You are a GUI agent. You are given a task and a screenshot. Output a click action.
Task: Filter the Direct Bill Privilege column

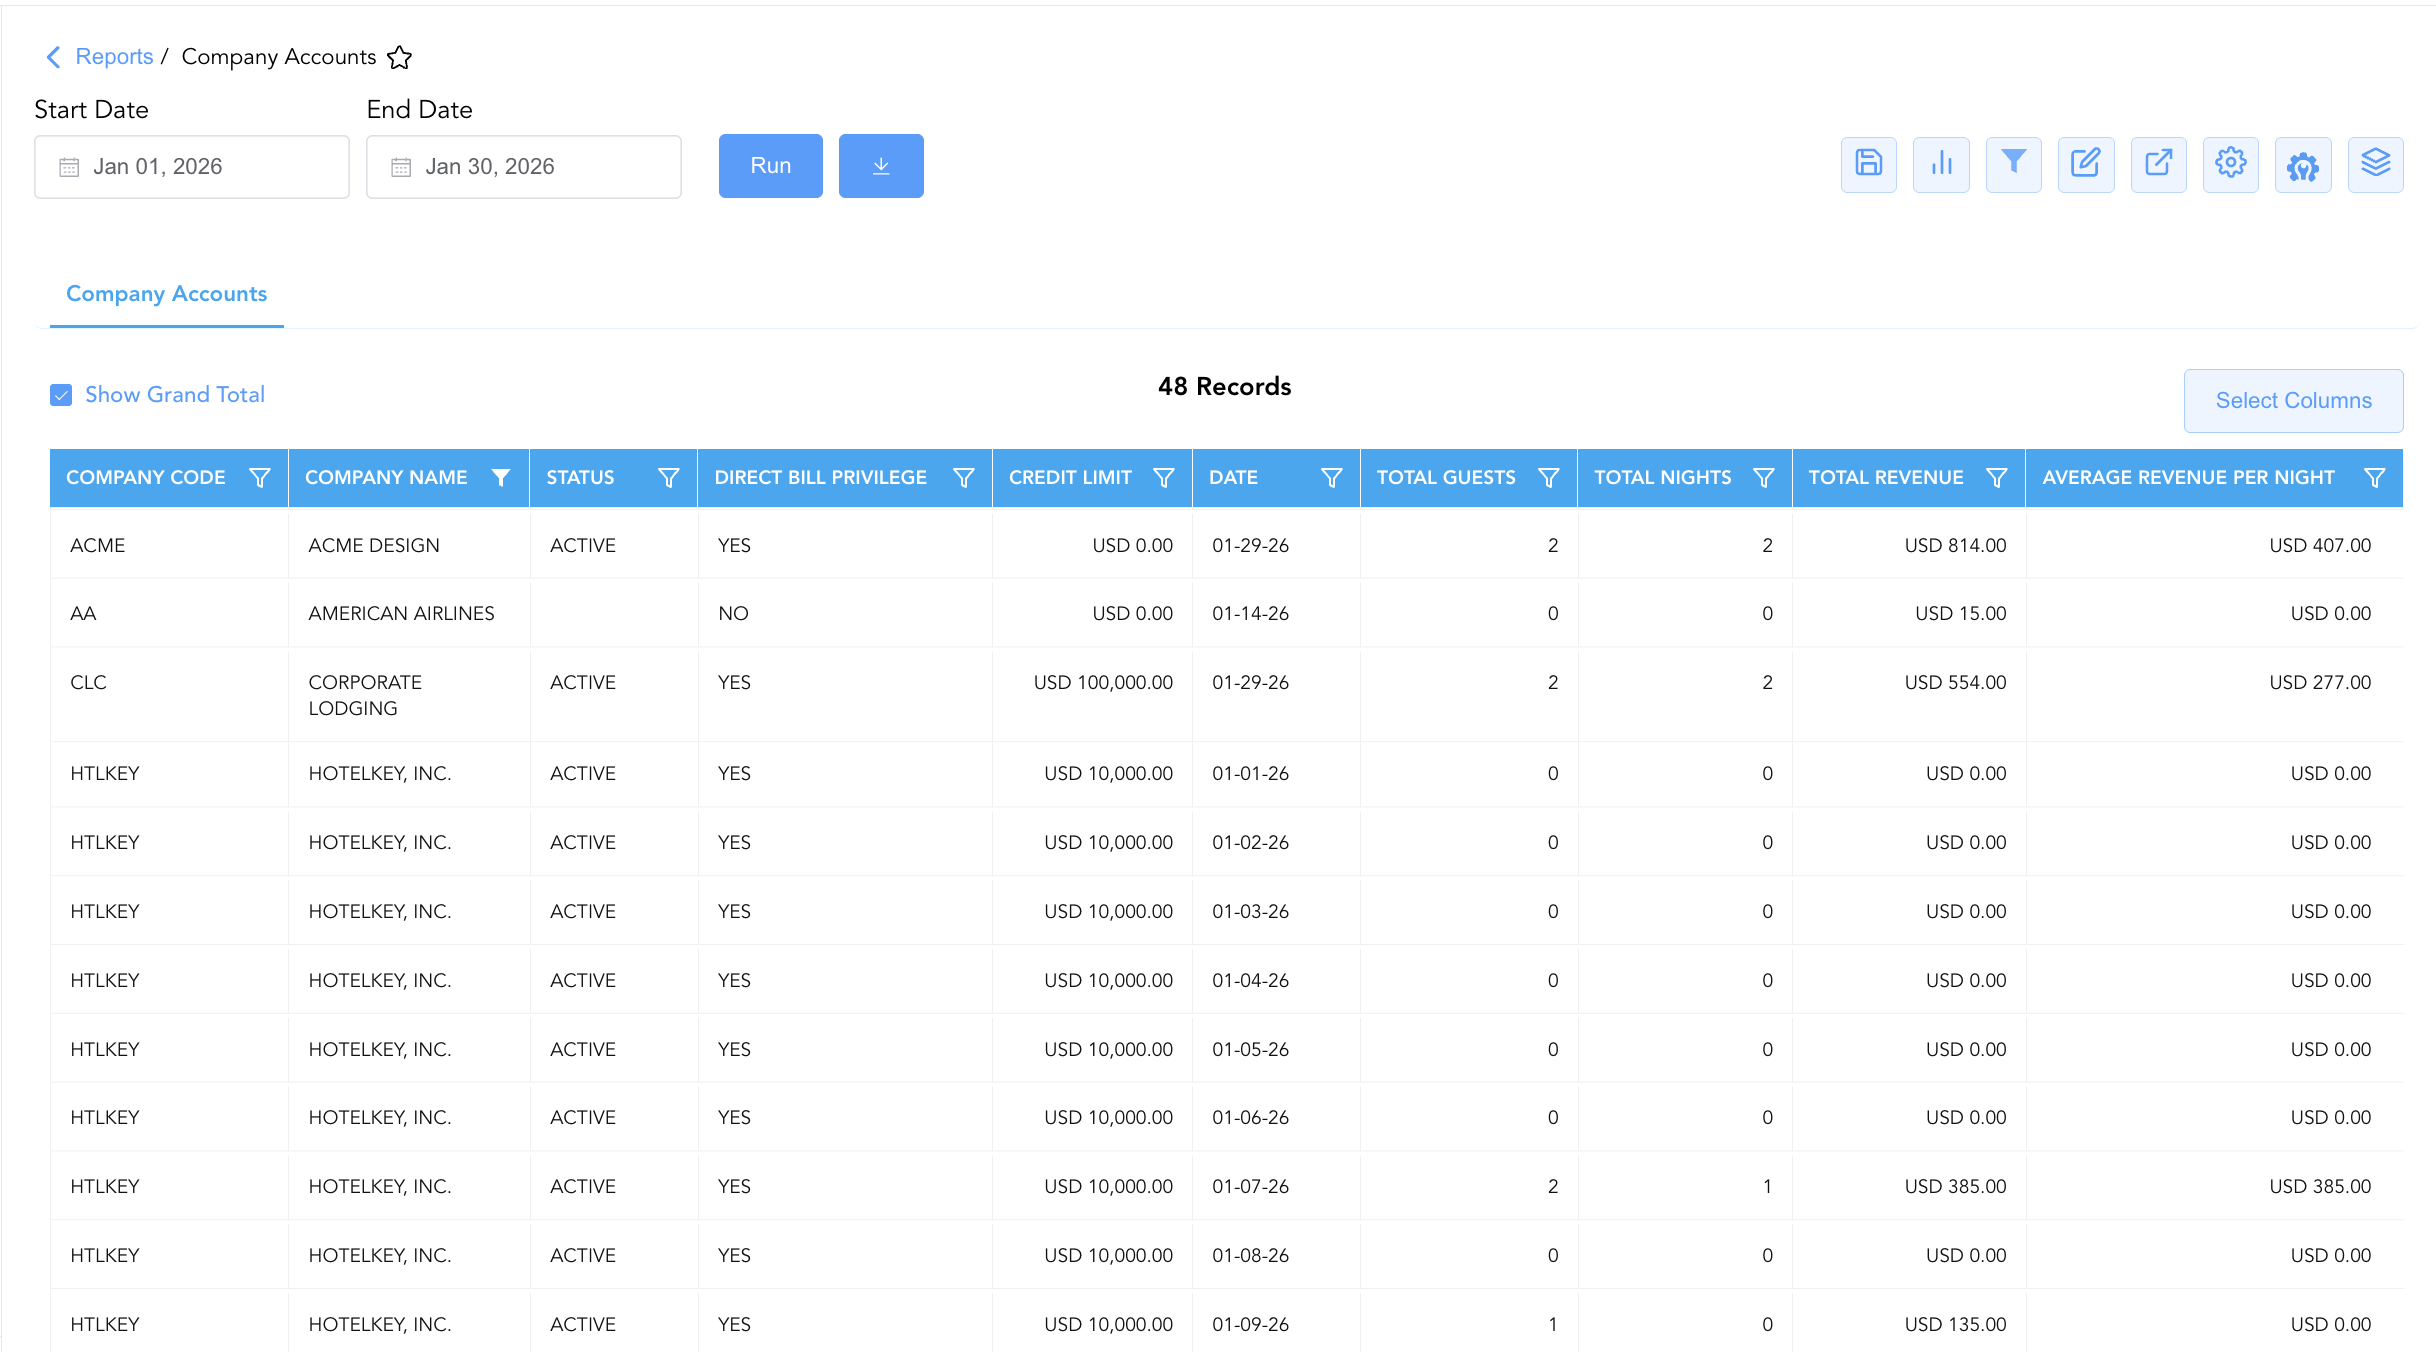tap(964, 478)
